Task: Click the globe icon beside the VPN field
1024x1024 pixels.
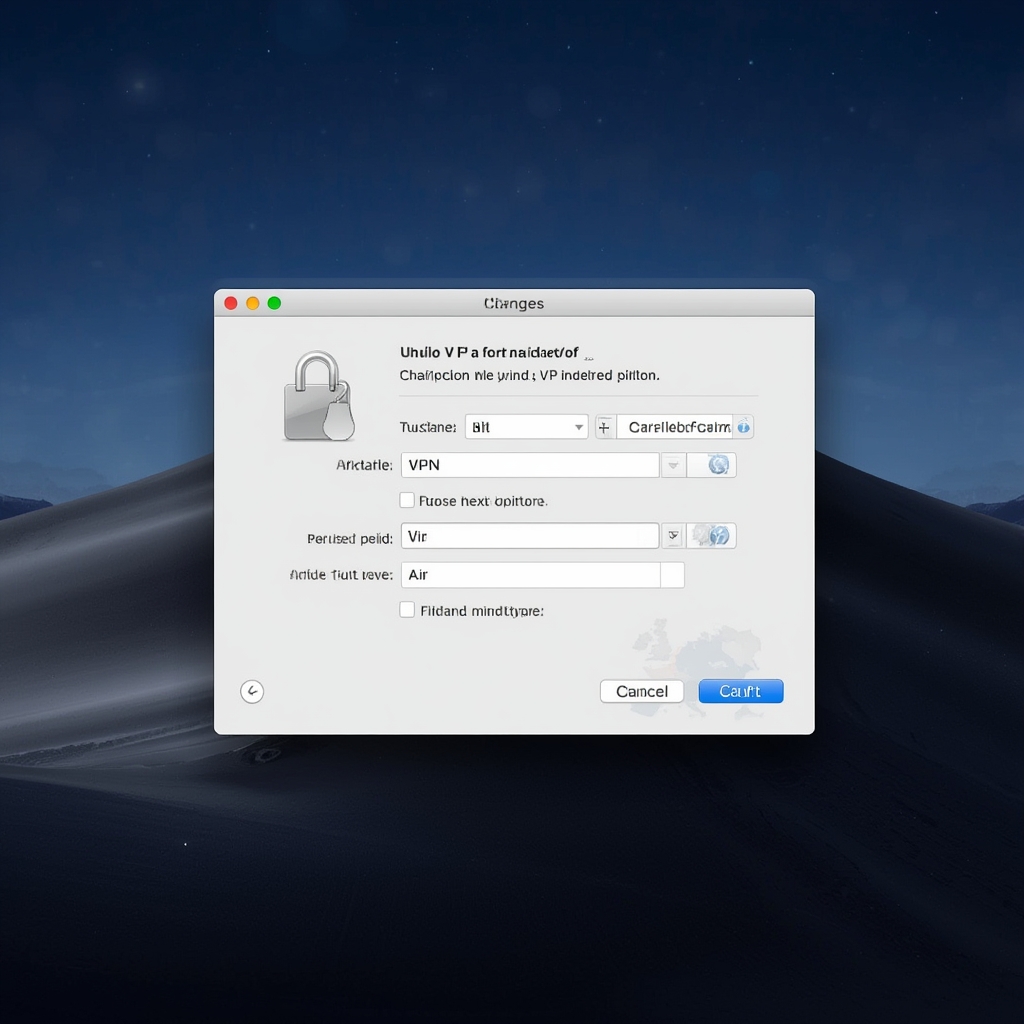Action: 712,465
